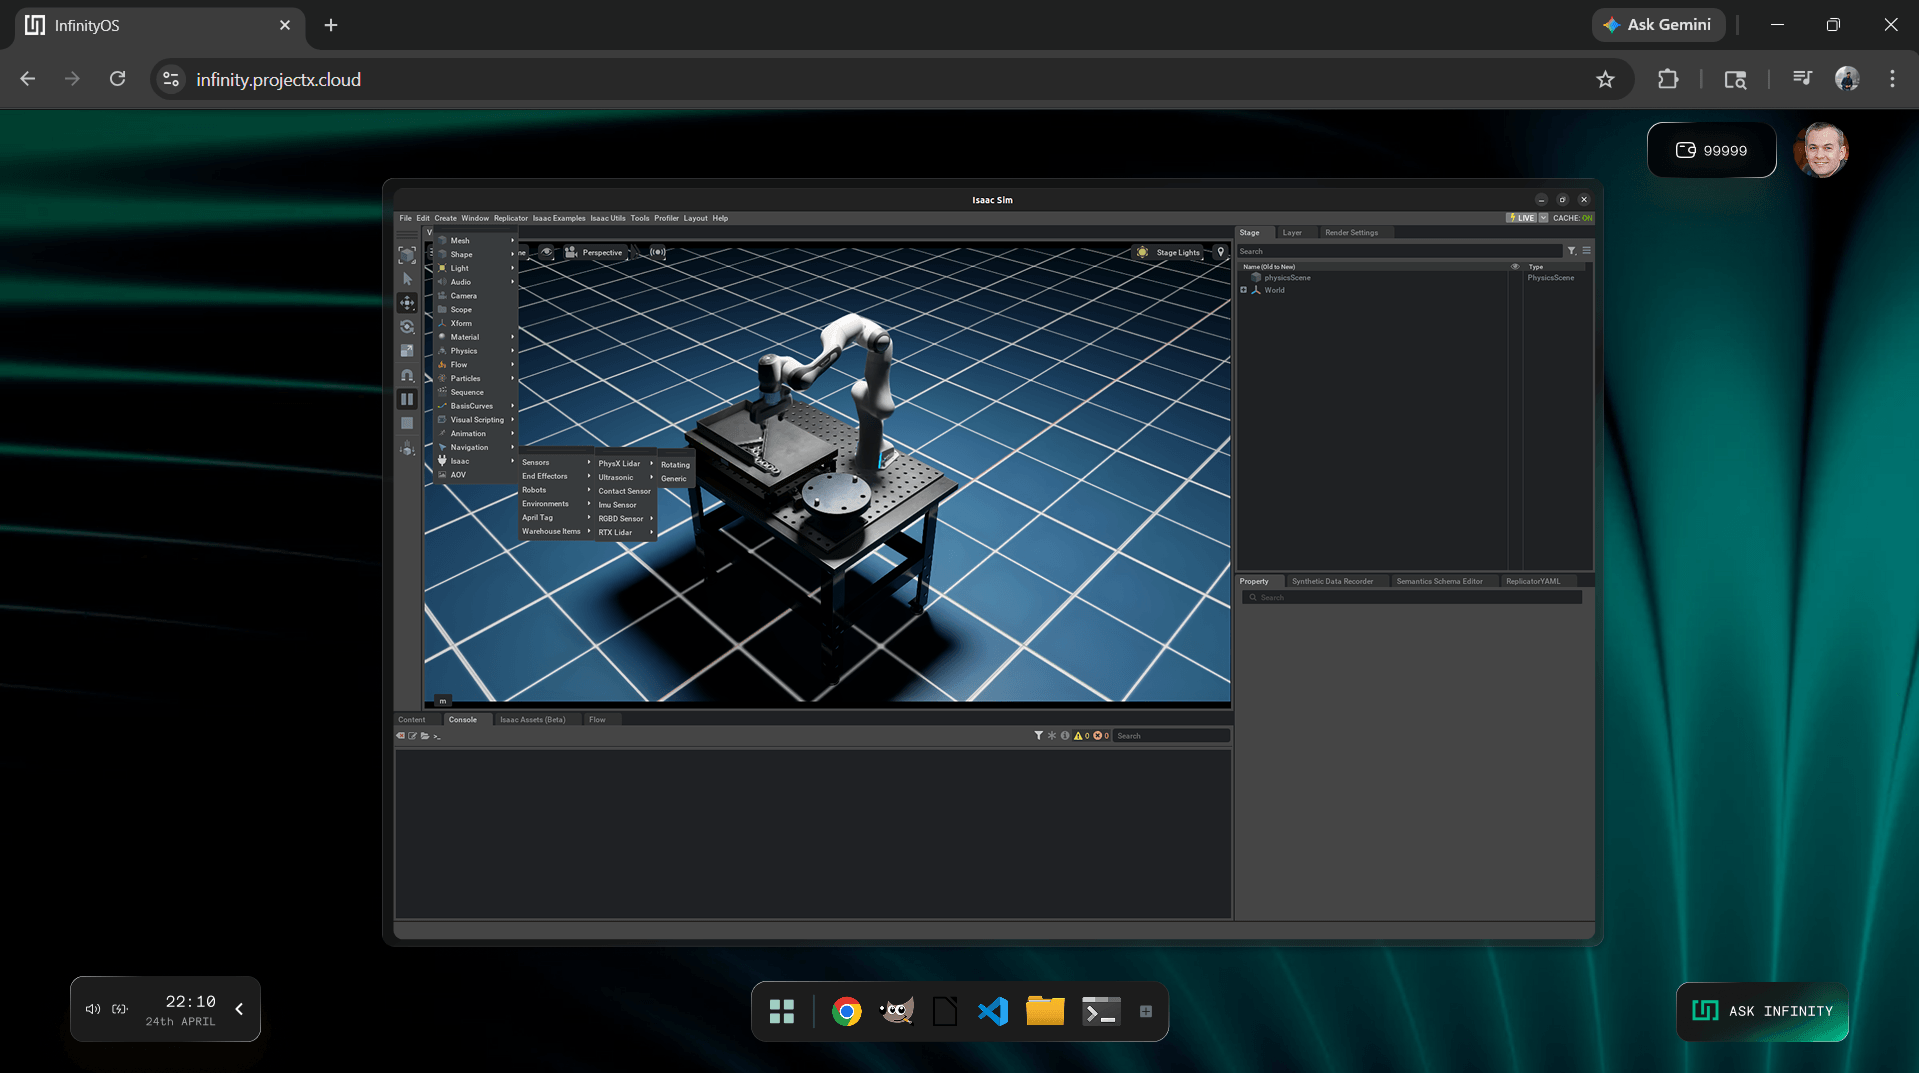Toggle console info message filter

(1065, 736)
